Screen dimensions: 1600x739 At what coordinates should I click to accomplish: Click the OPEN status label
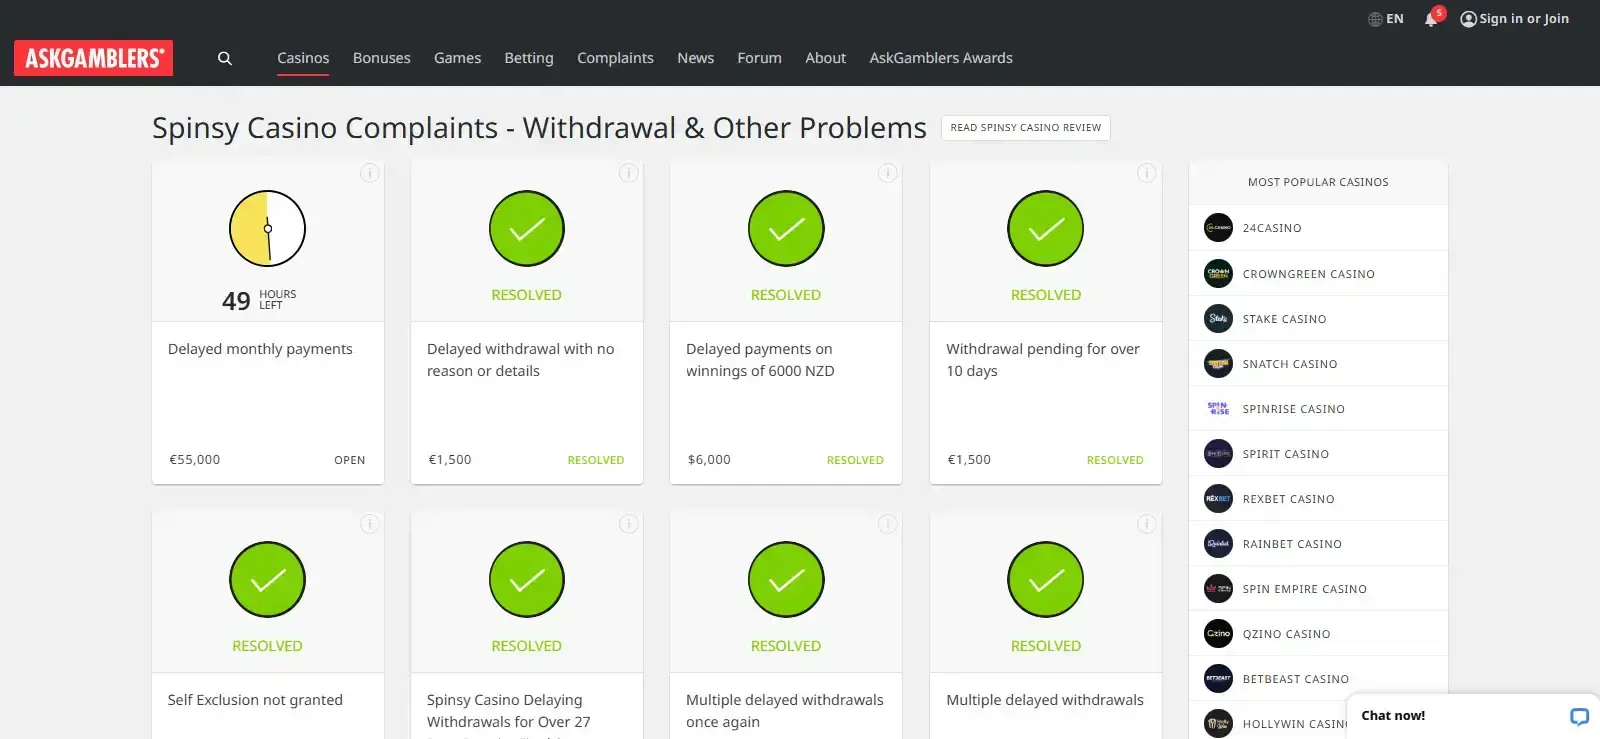(x=349, y=460)
